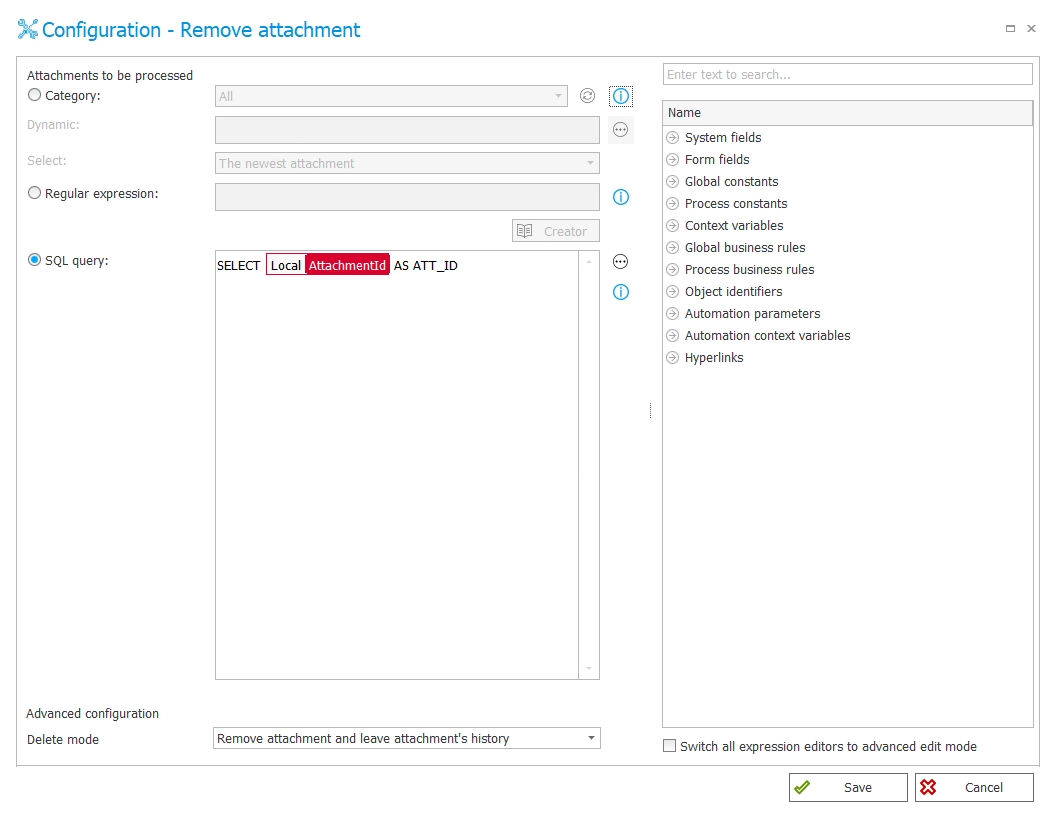Expand the Hyperlinks node arrow icon
1057x819 pixels.
(673, 358)
